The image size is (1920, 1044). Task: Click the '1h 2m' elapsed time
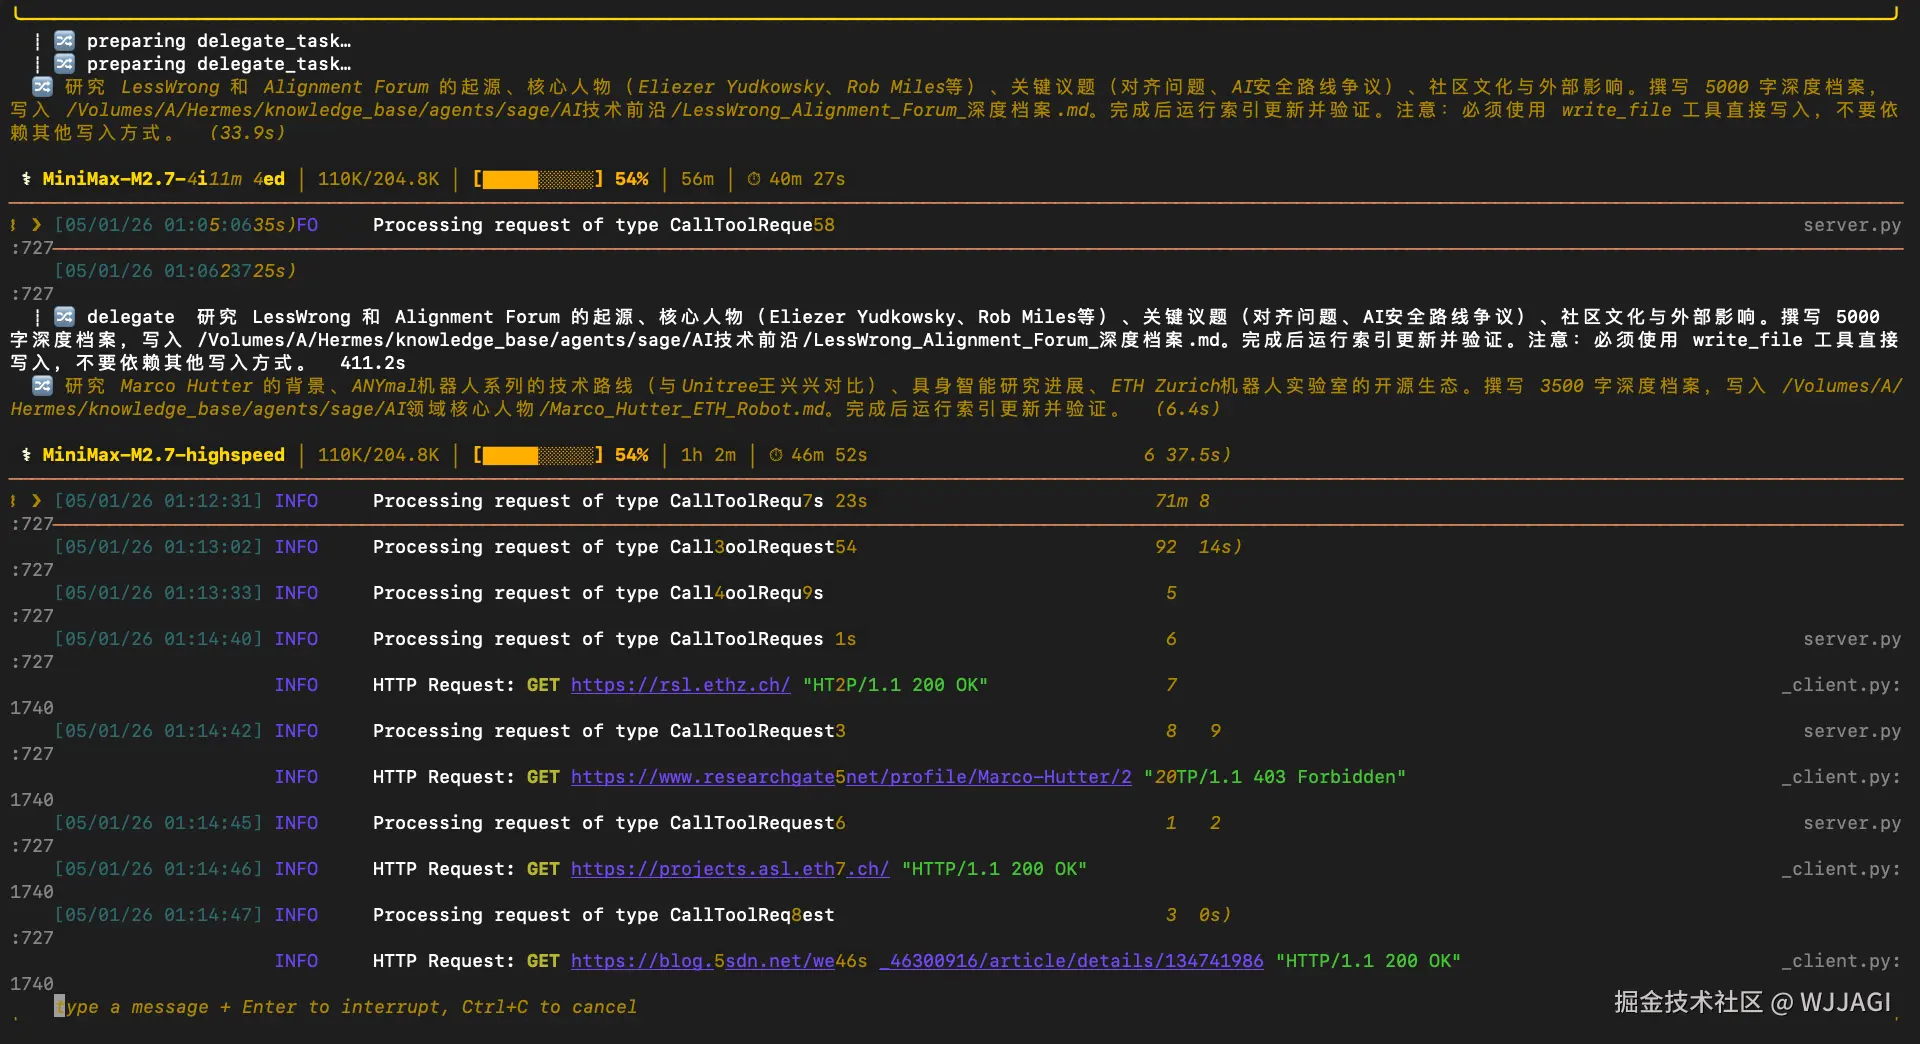click(x=708, y=455)
